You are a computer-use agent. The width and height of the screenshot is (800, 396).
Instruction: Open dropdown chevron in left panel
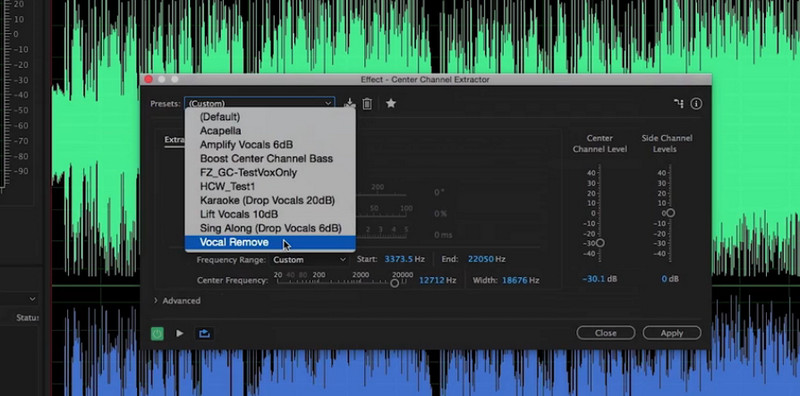[32, 299]
